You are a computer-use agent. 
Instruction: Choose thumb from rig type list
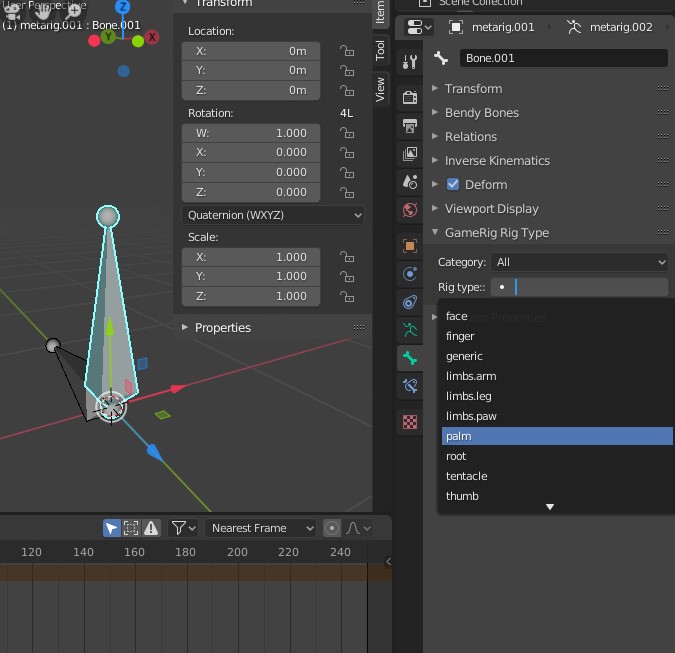[x=557, y=496]
